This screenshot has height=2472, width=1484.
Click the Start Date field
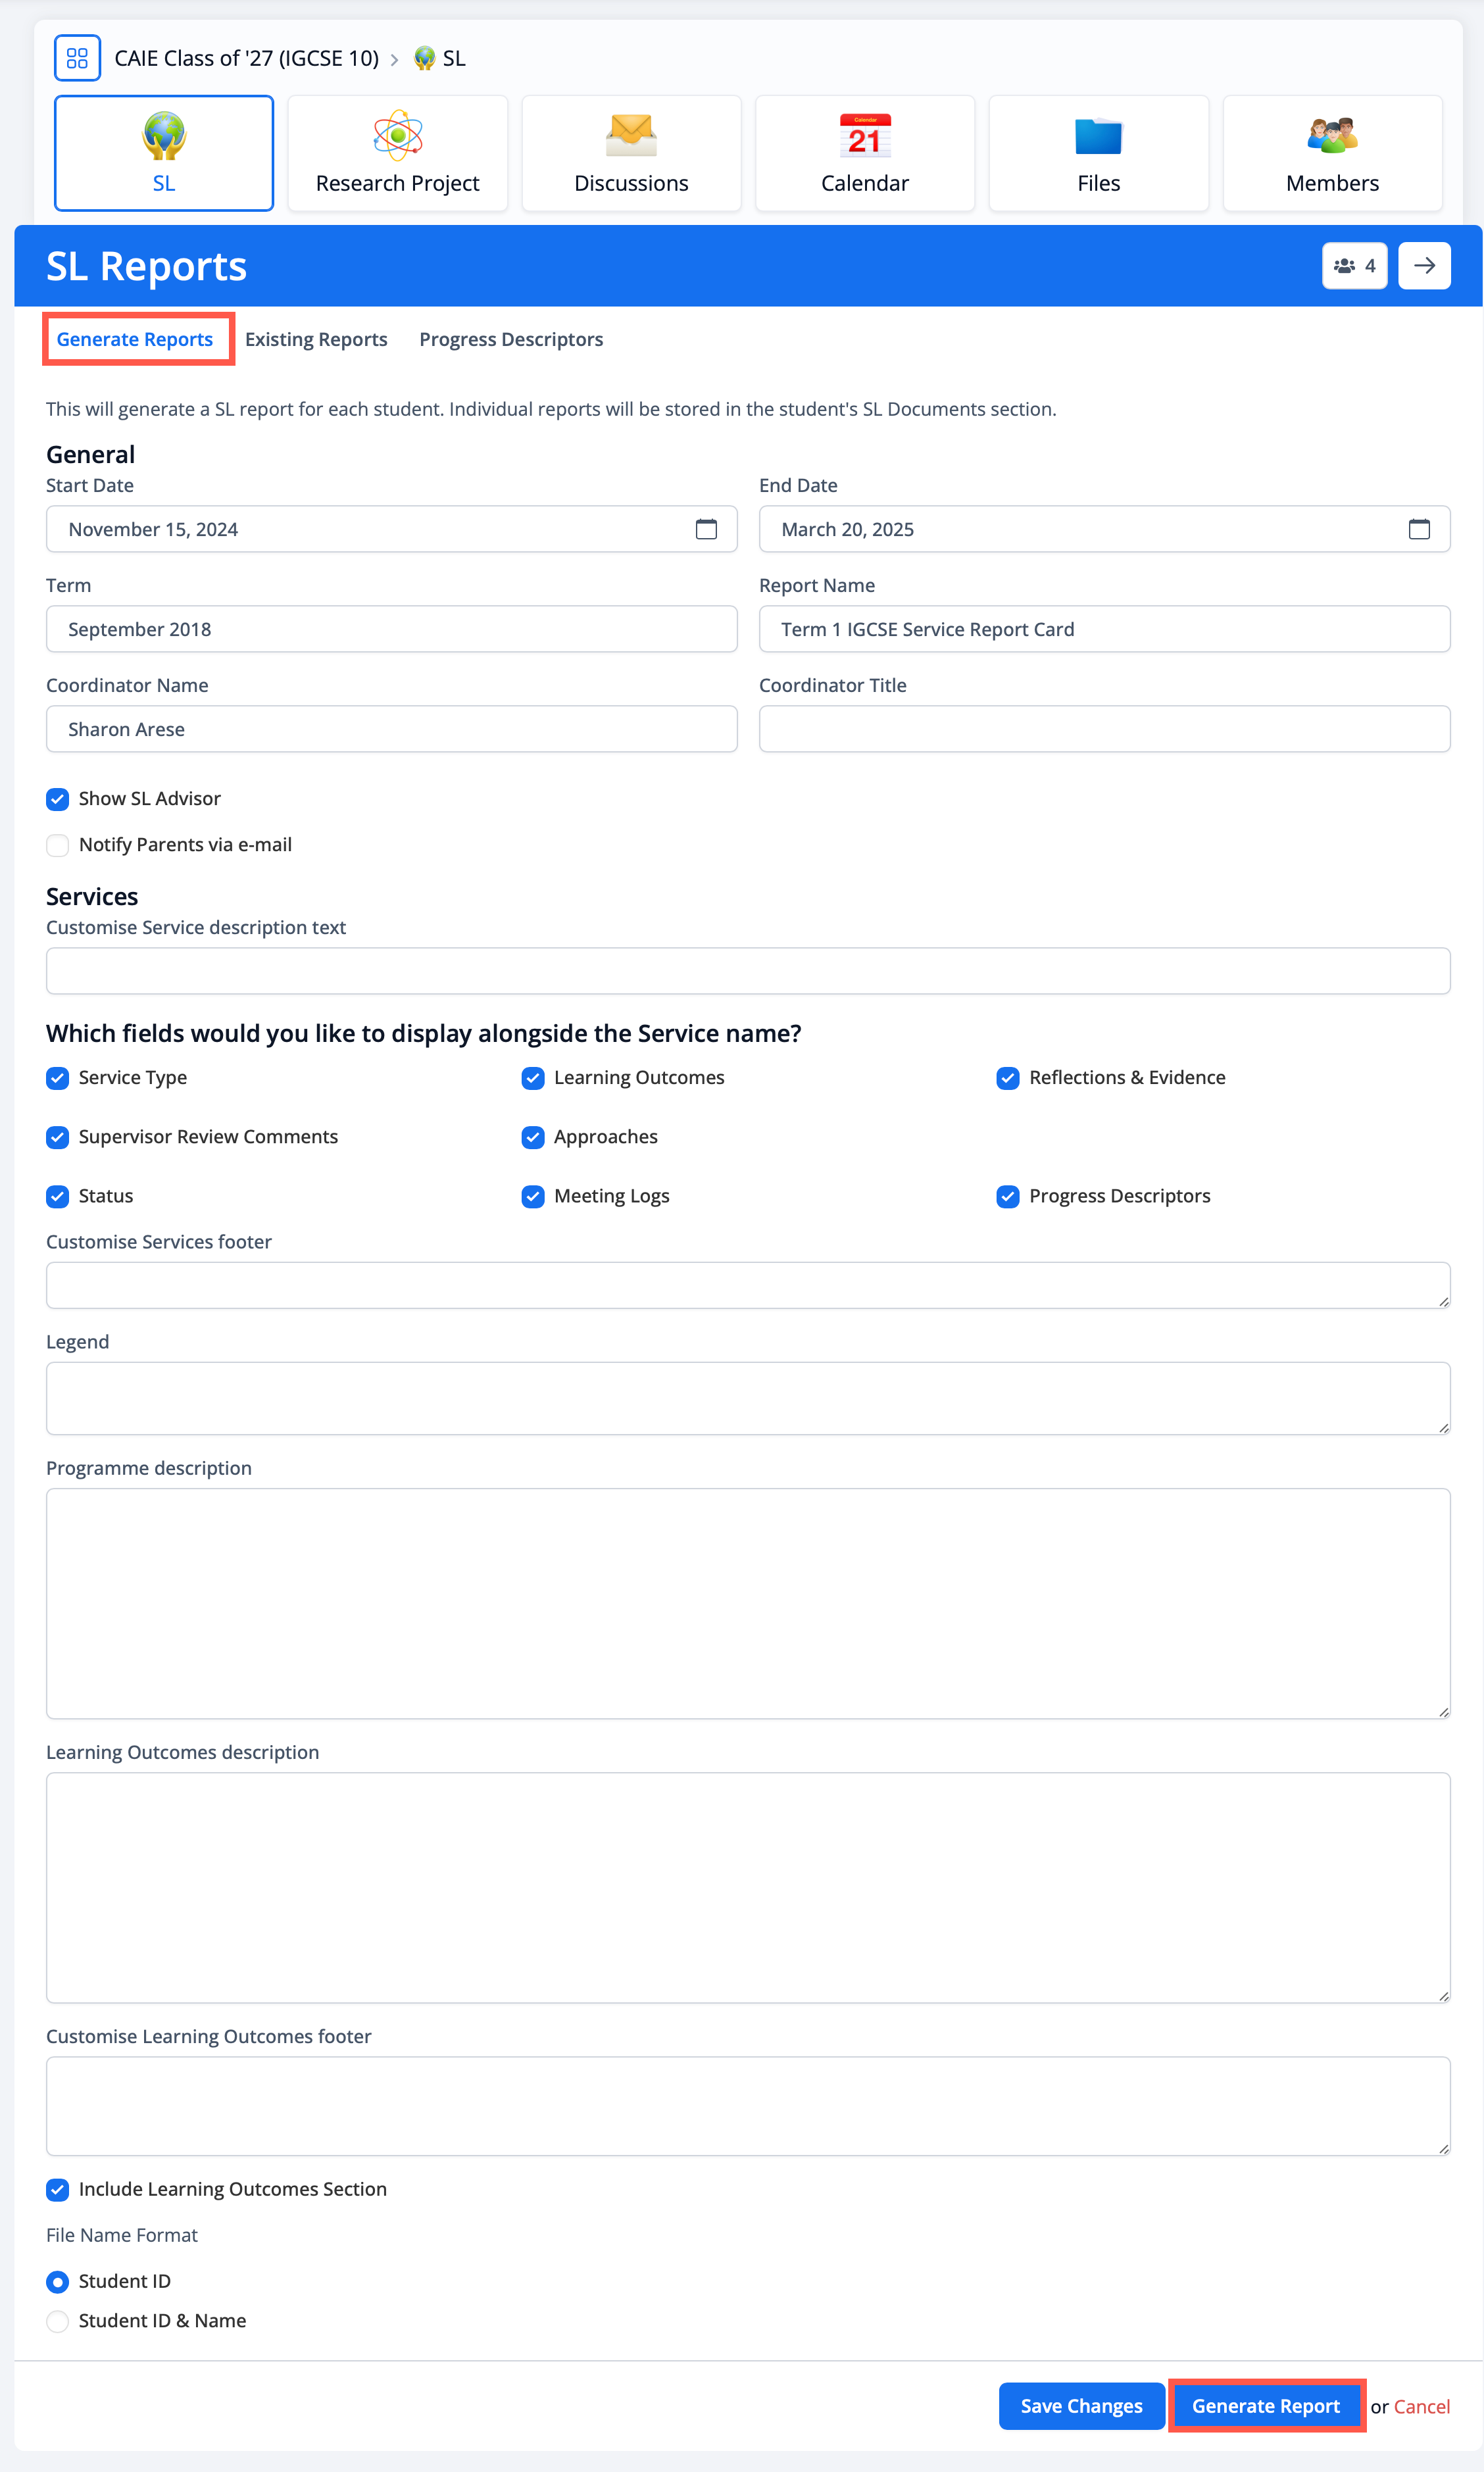coord(392,529)
